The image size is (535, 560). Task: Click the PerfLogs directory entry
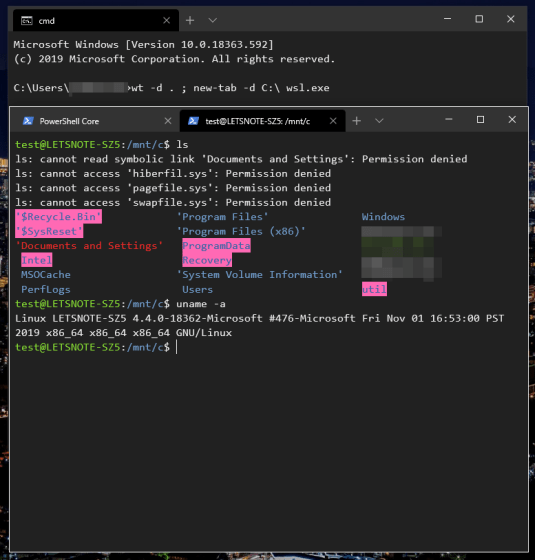(46, 289)
